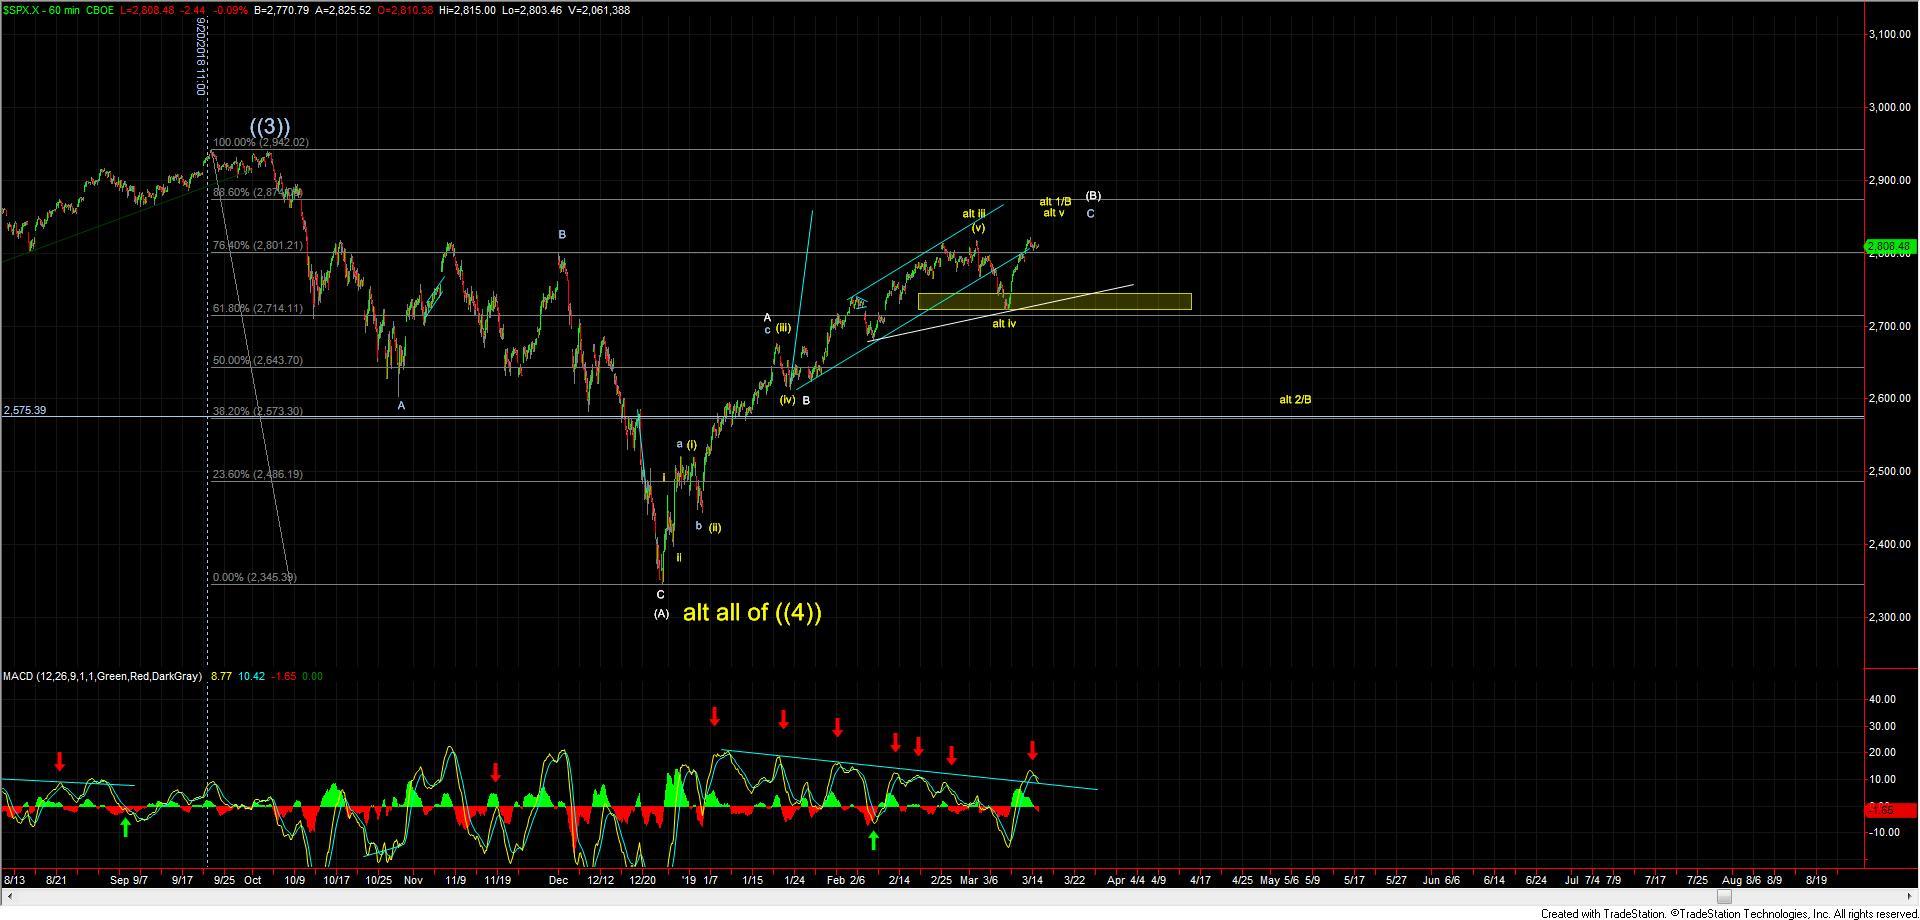1920x920 pixels.
Task: Click the 3/14 date on the time axis
Action: (x=1033, y=881)
